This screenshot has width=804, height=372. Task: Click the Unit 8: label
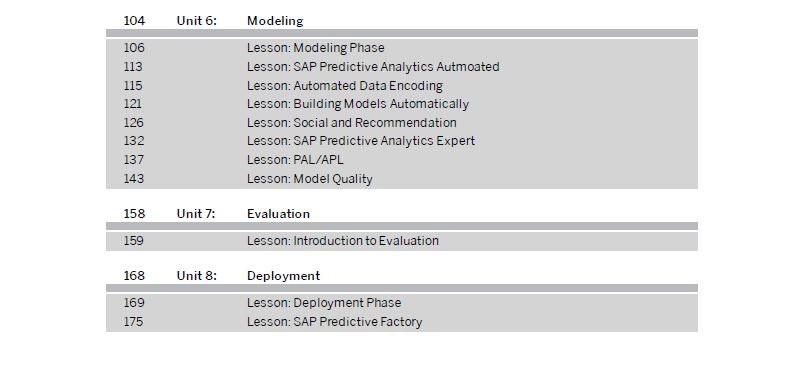pos(197,276)
